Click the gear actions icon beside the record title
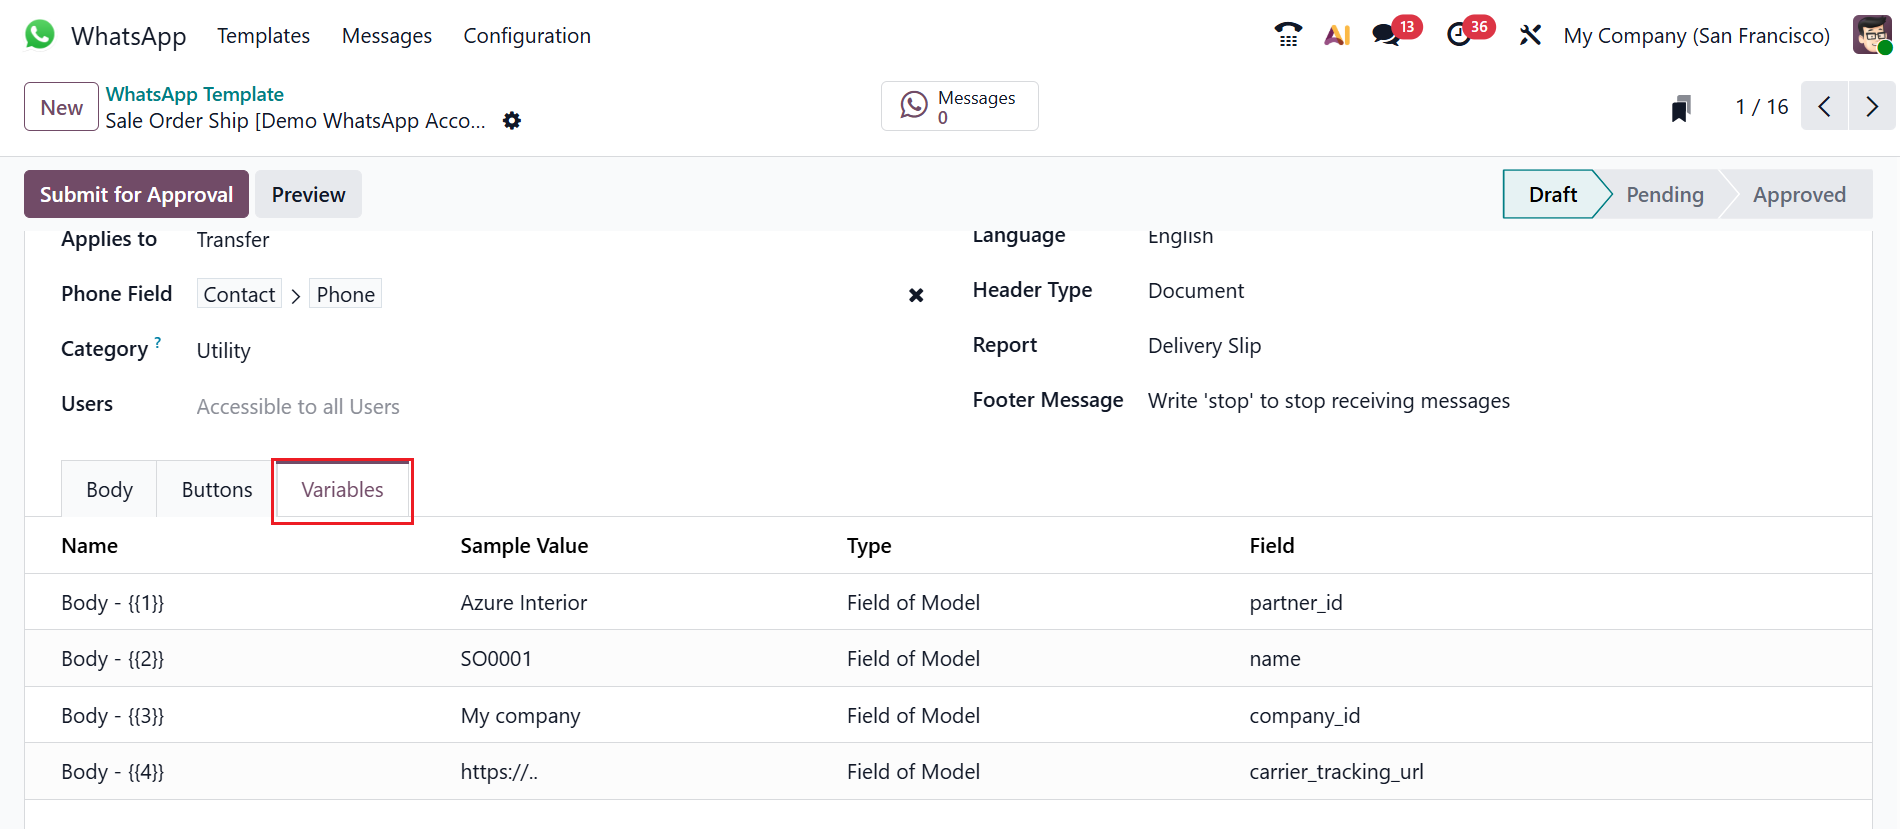Viewport: 1900px width, 829px height. tap(512, 121)
